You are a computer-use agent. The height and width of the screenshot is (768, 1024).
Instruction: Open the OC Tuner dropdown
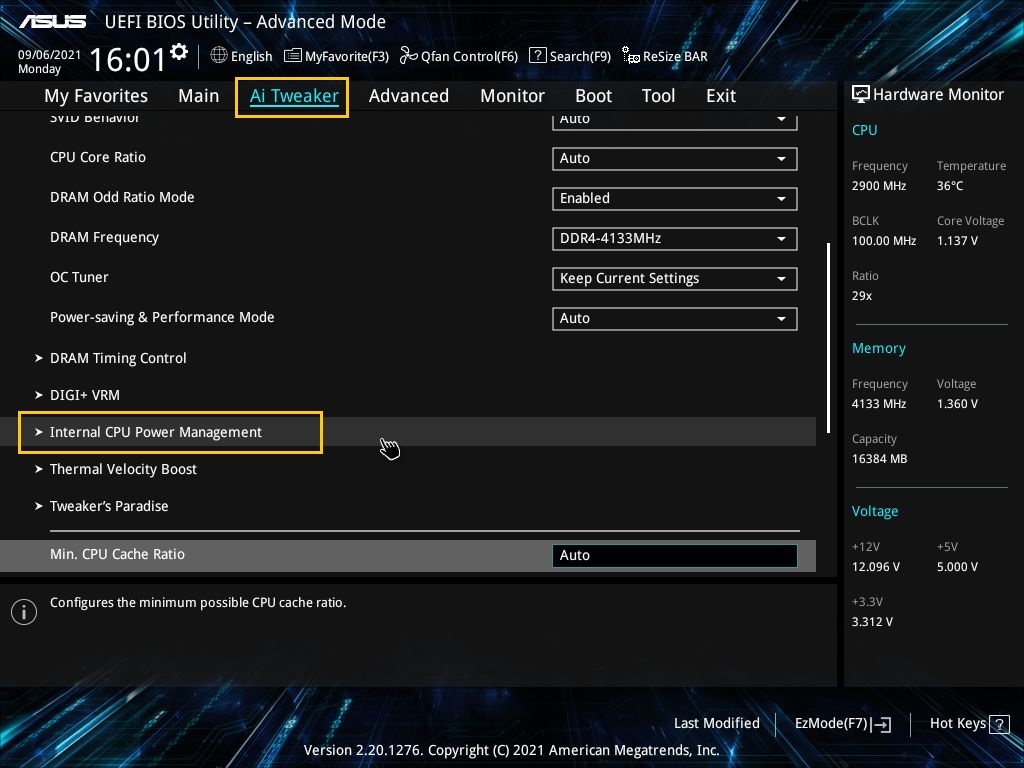point(675,279)
